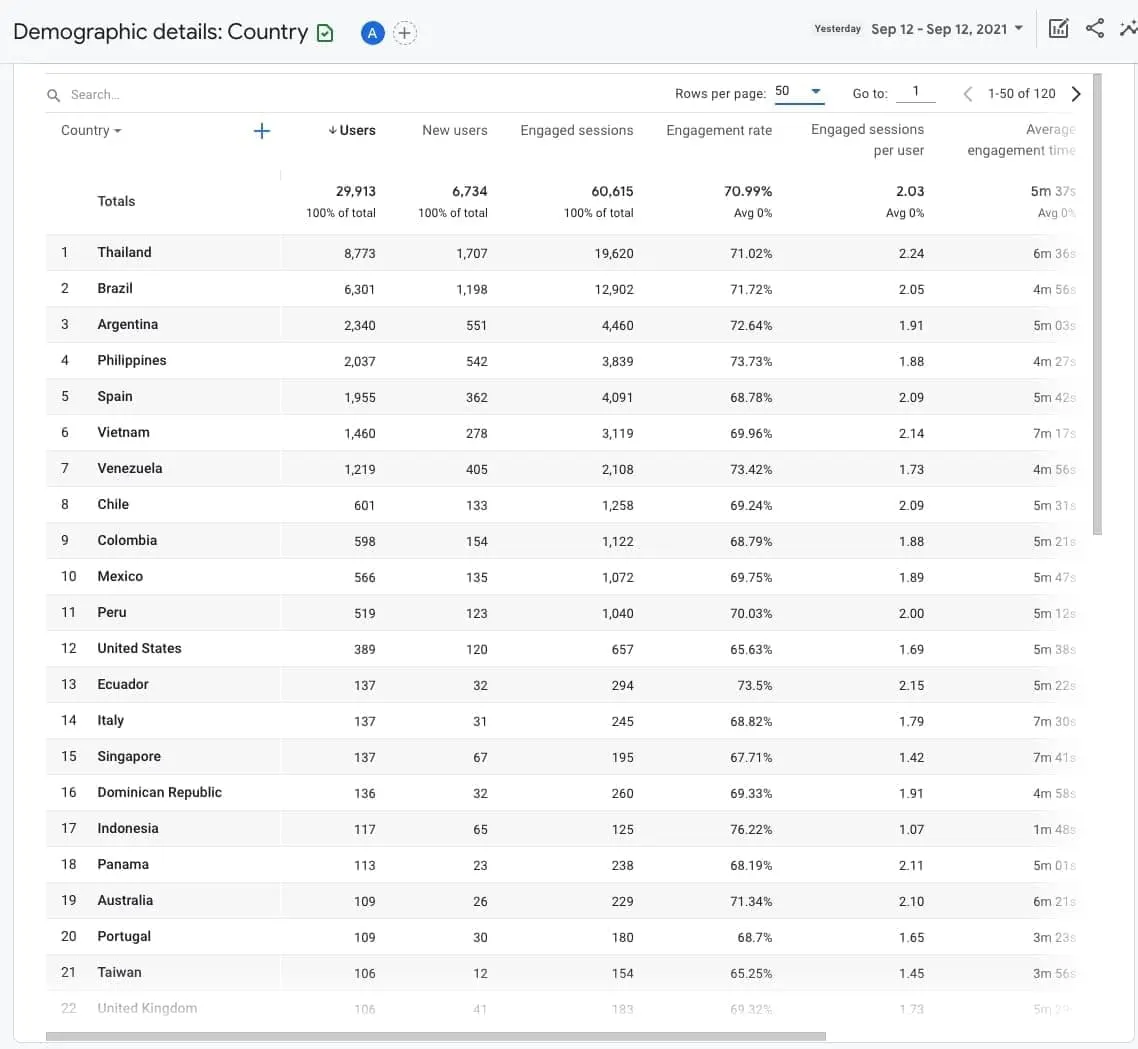The height and width of the screenshot is (1049, 1138).
Task: Expand the Rows per page selector
Action: pos(799,91)
